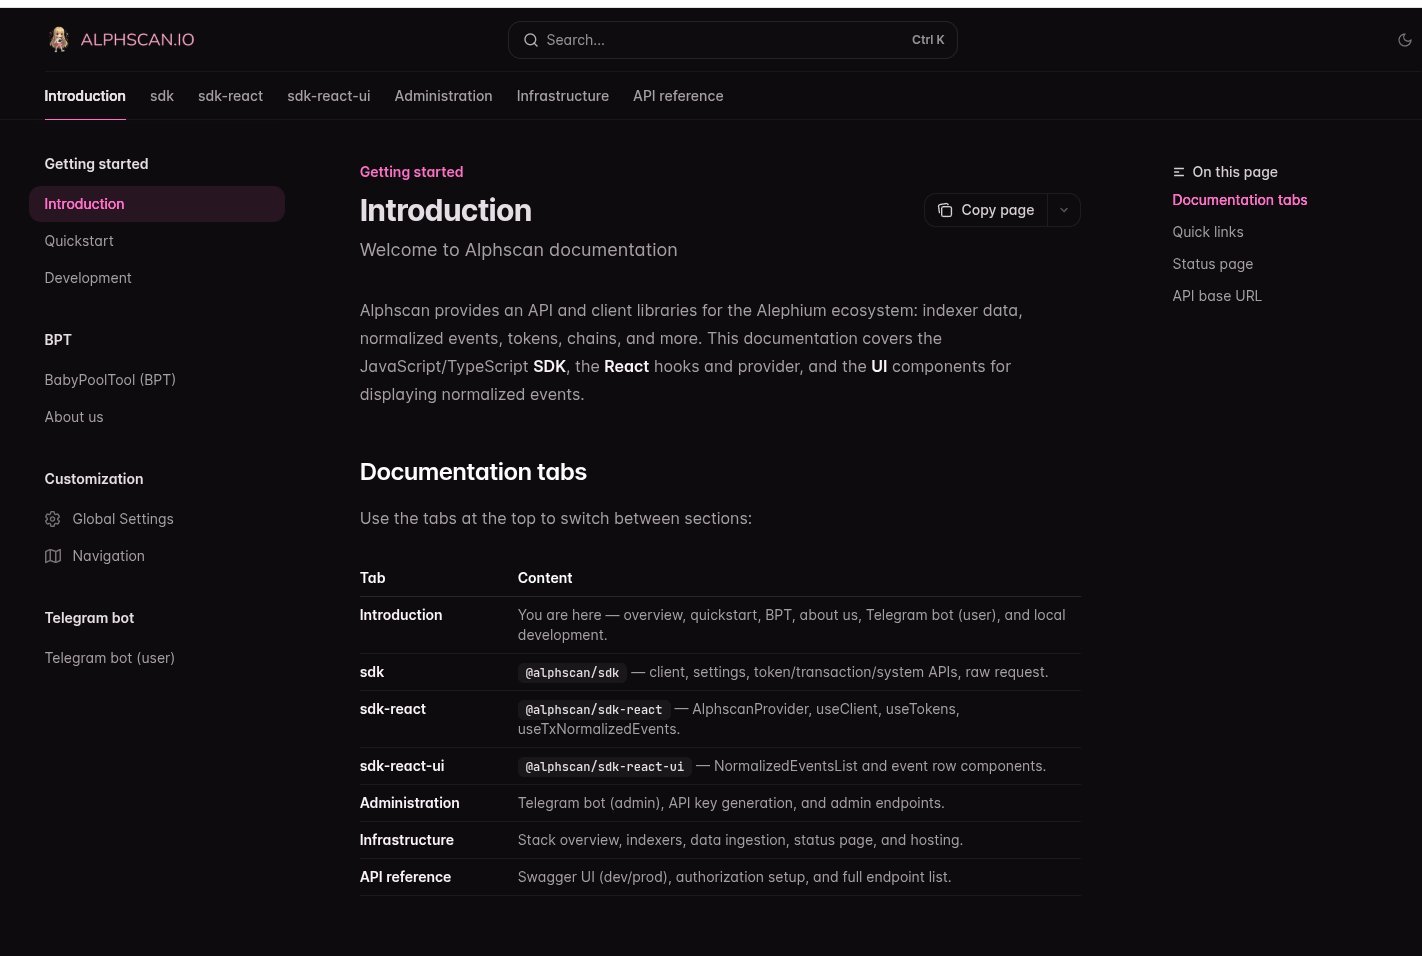Image resolution: width=1422 pixels, height=956 pixels.
Task: Click the Administration table row label
Action: (x=410, y=803)
